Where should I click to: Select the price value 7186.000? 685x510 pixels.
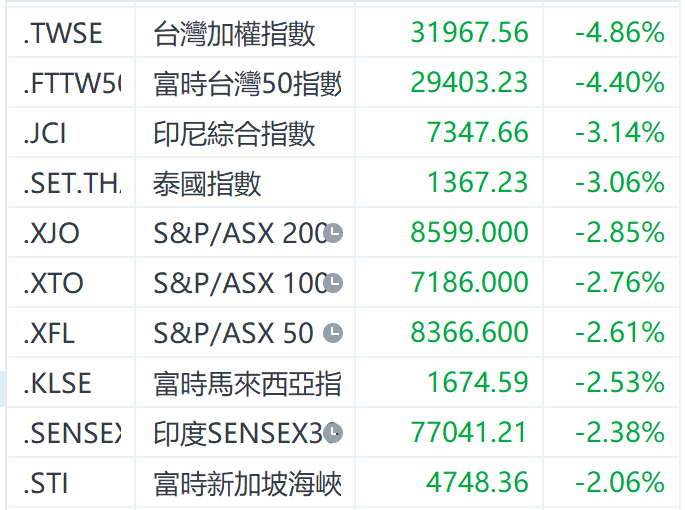469,283
